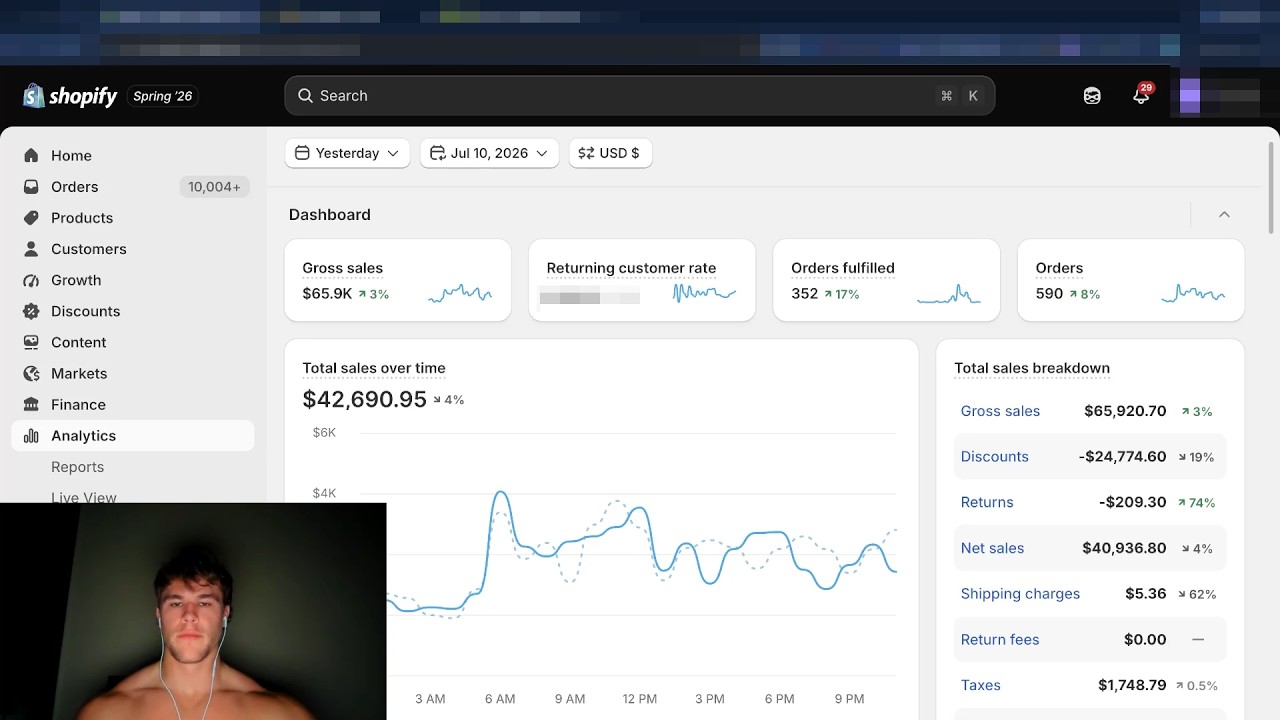Viewport: 1280px width, 720px height.
Task: Click the Content image icon
Action: (x=31, y=342)
